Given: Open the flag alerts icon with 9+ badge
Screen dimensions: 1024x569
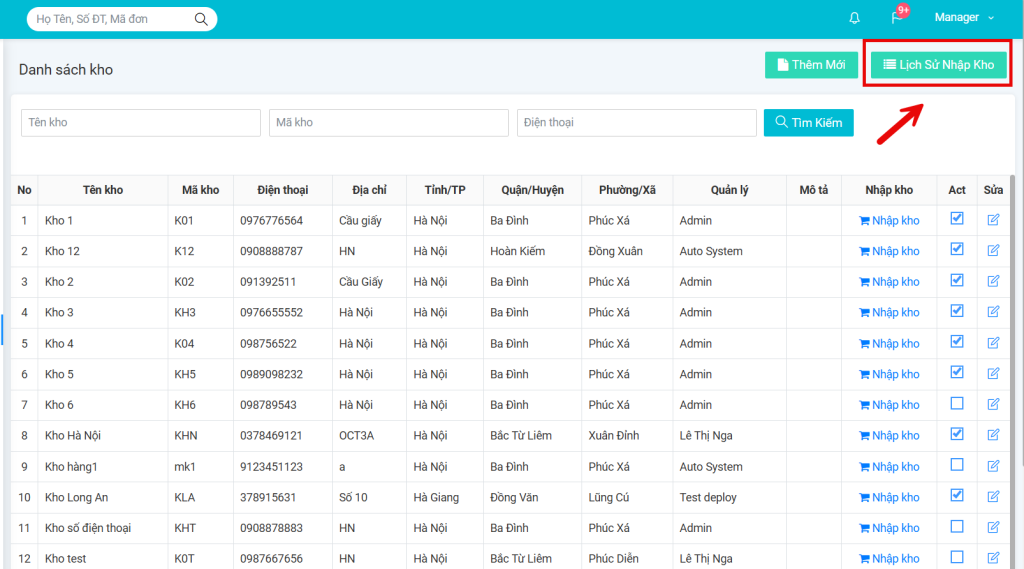Looking at the screenshot, I should [x=896, y=18].
